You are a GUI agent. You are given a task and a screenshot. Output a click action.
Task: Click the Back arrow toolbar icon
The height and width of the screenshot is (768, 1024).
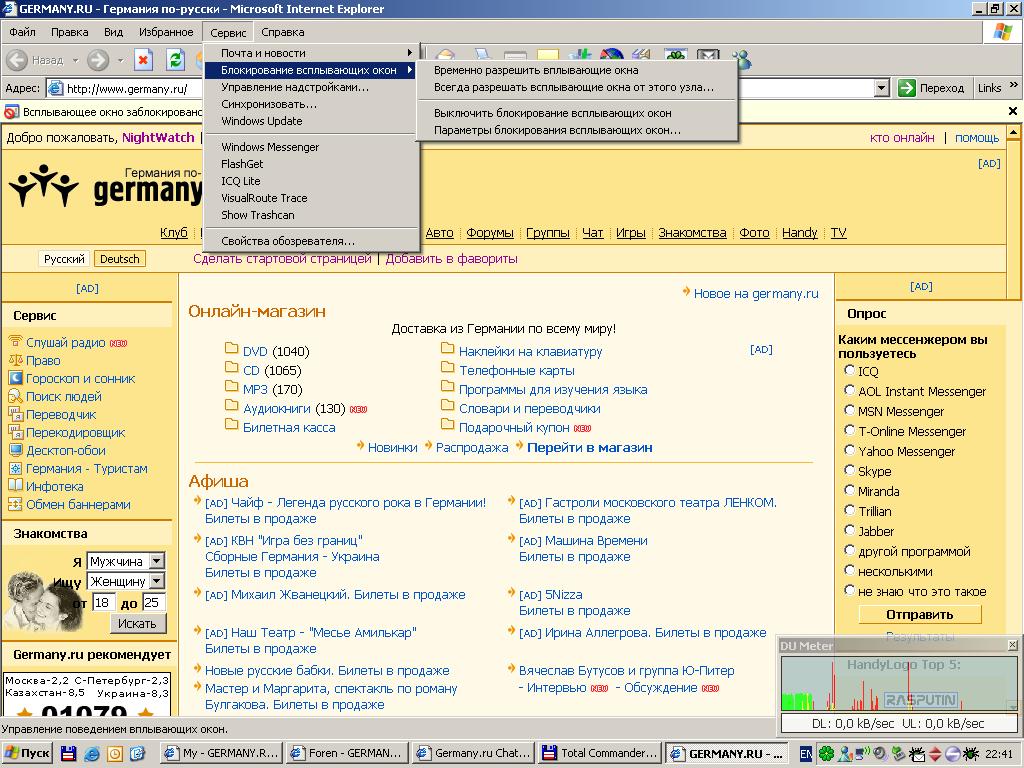tap(17, 60)
